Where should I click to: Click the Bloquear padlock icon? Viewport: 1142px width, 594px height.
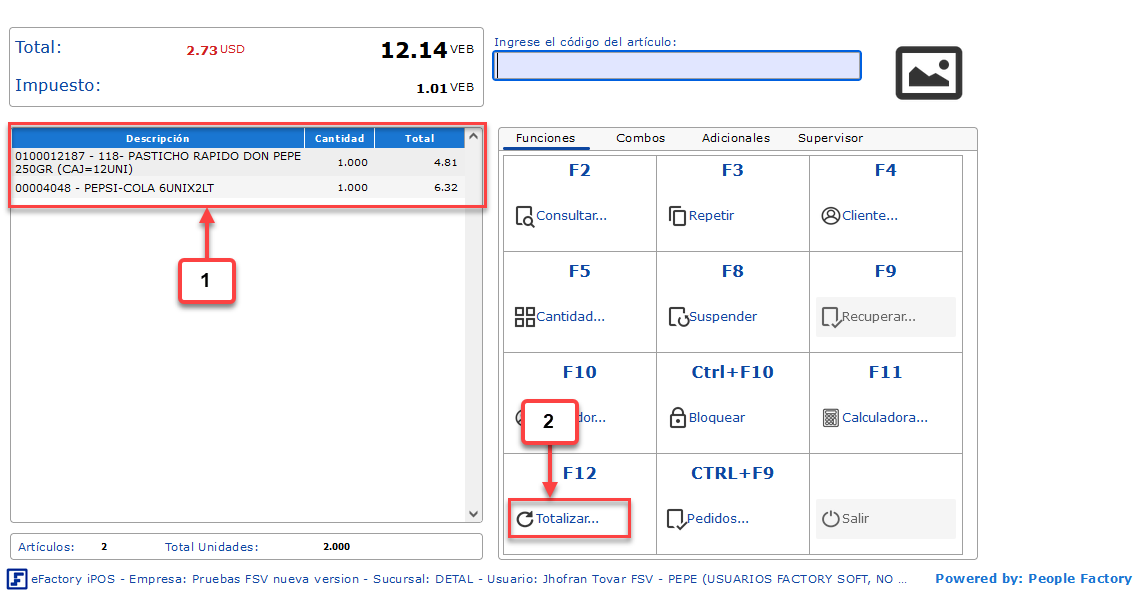677,417
